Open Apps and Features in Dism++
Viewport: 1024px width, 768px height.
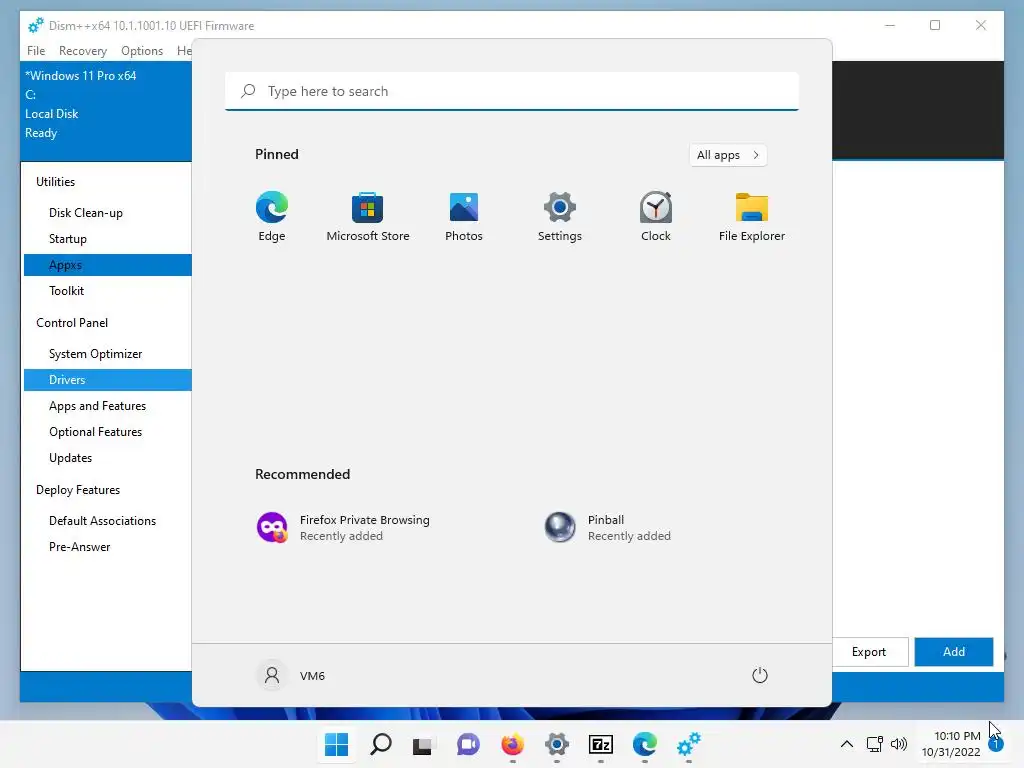pos(97,406)
